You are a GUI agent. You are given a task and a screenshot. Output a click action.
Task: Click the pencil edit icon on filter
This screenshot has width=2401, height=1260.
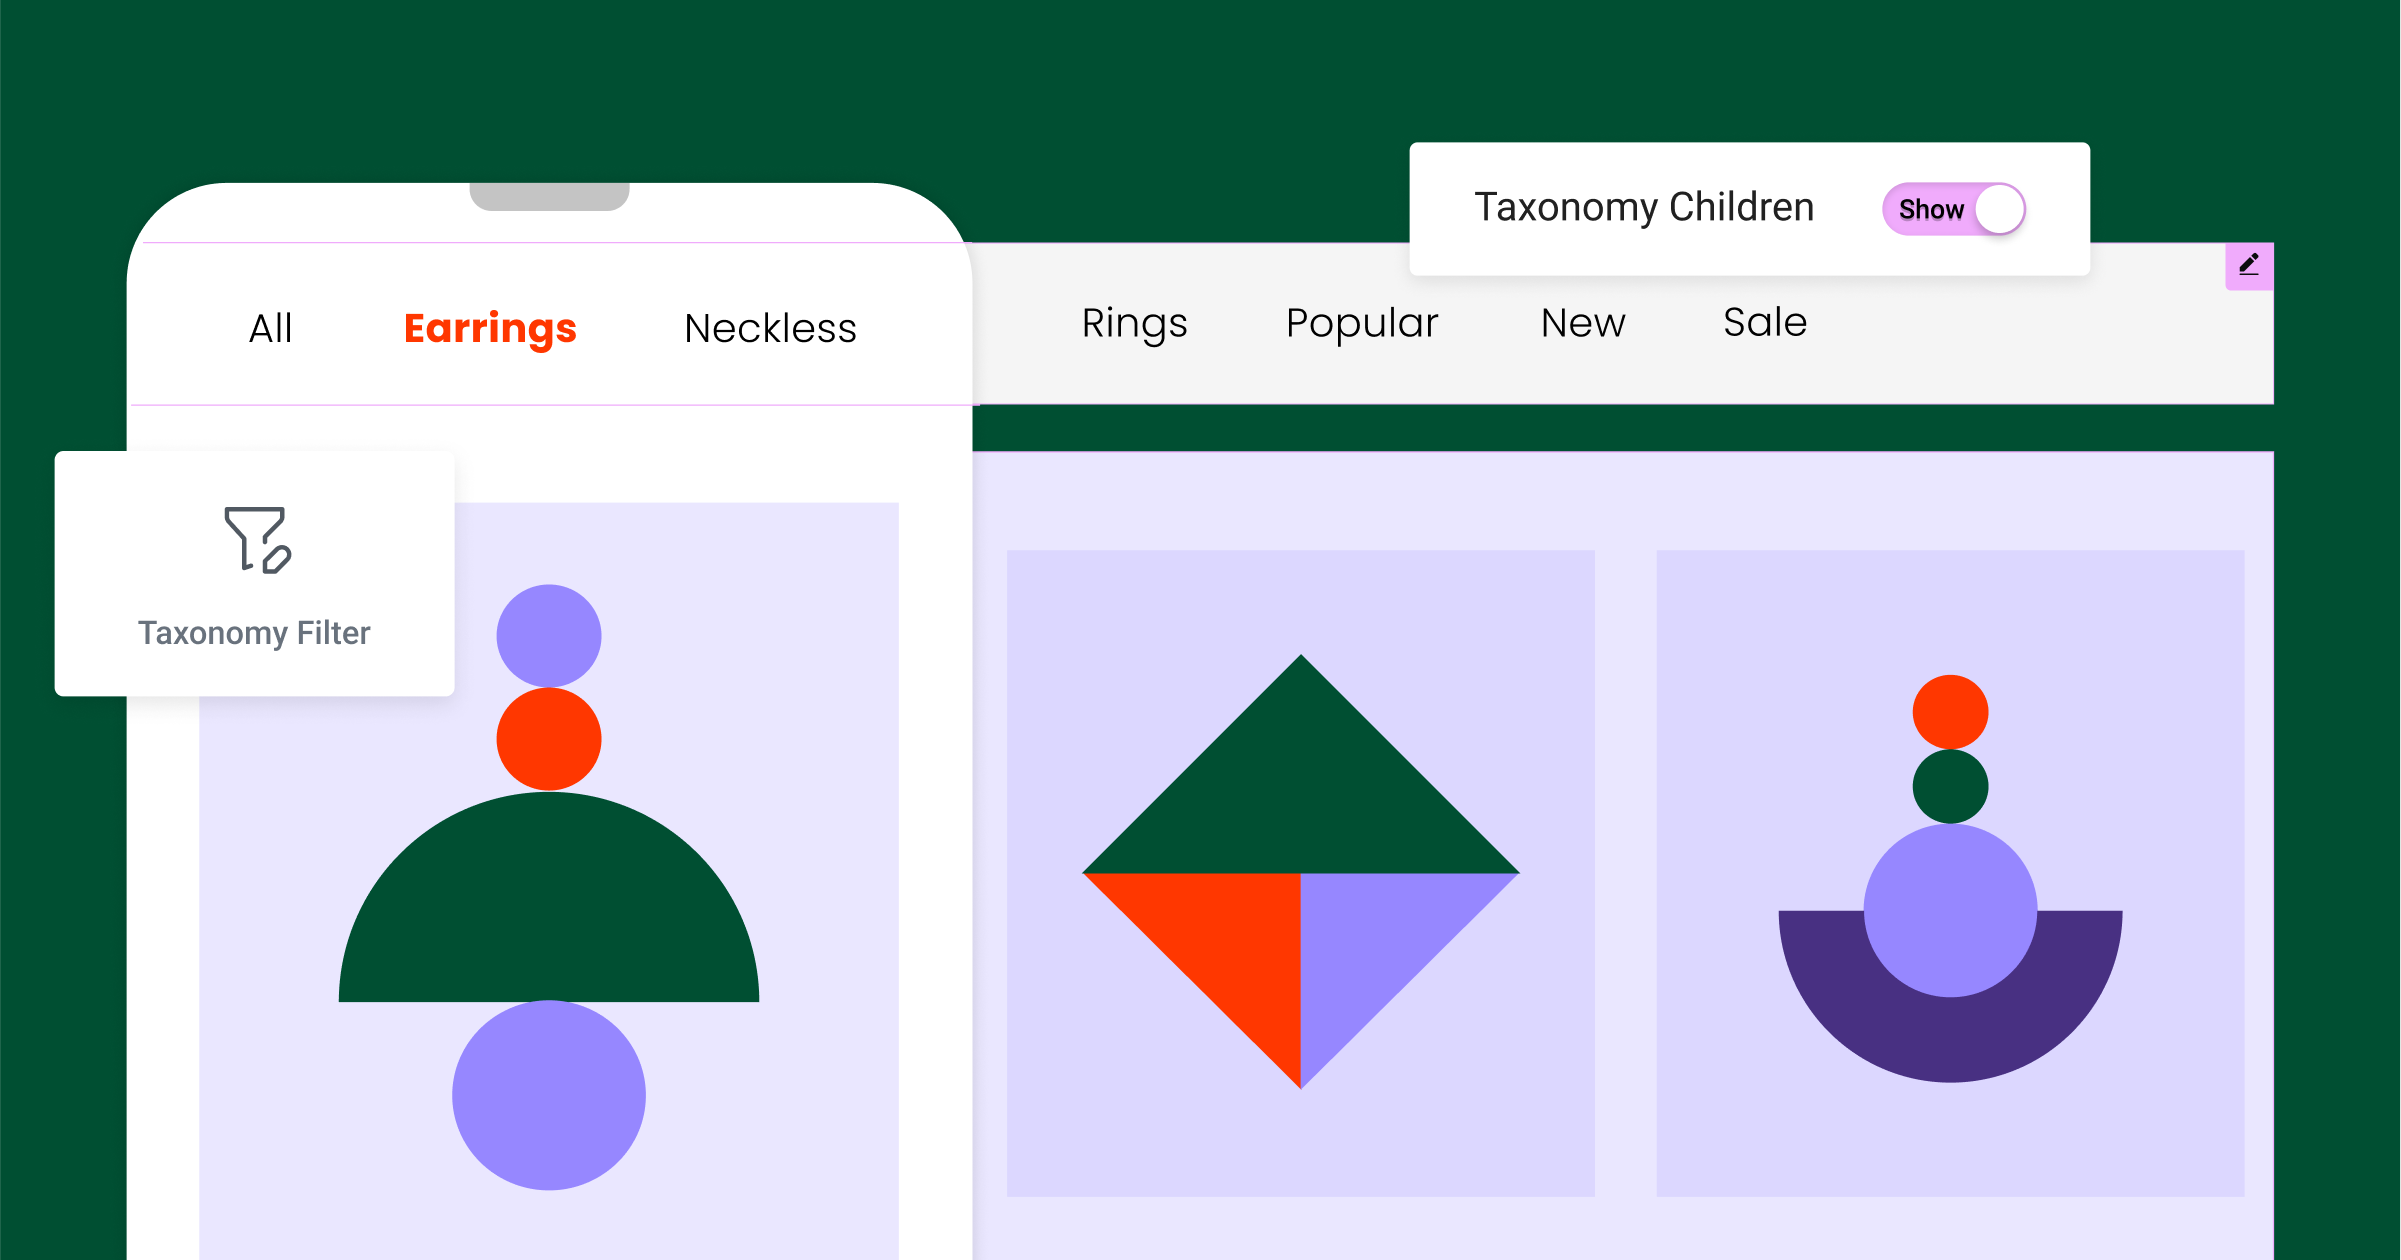pyautogui.click(x=2249, y=265)
